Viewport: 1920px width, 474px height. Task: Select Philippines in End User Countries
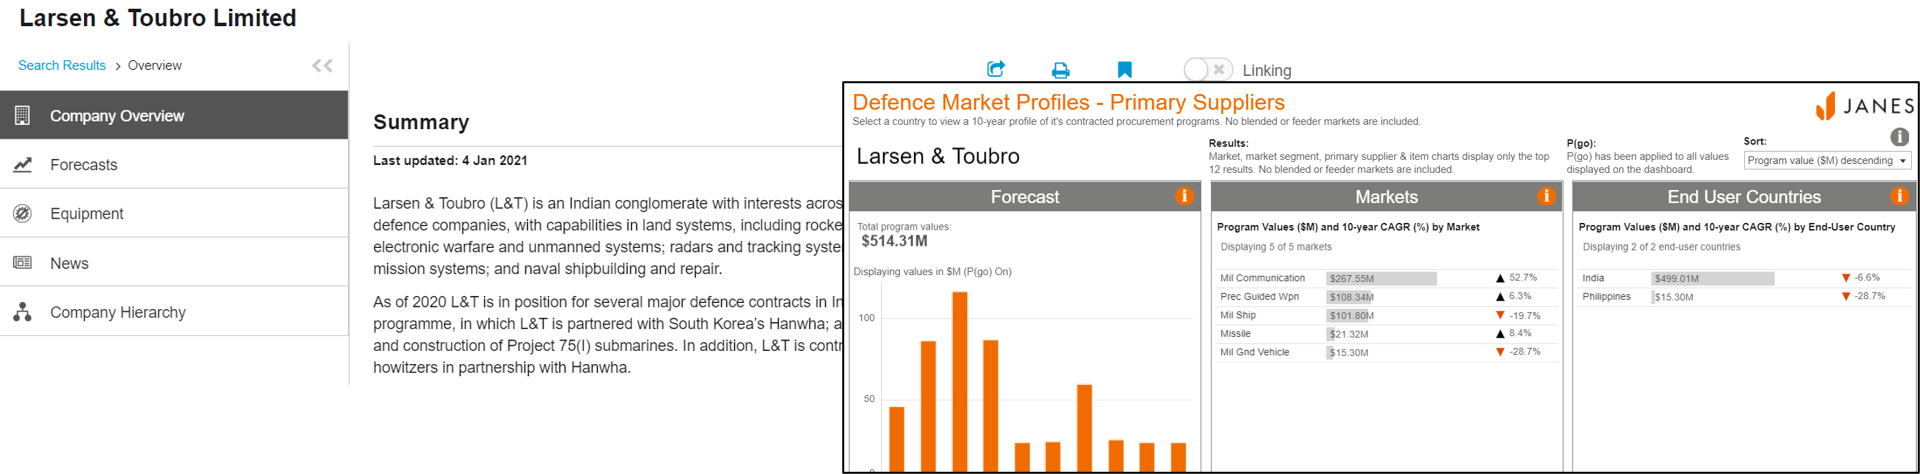click(1741, 296)
